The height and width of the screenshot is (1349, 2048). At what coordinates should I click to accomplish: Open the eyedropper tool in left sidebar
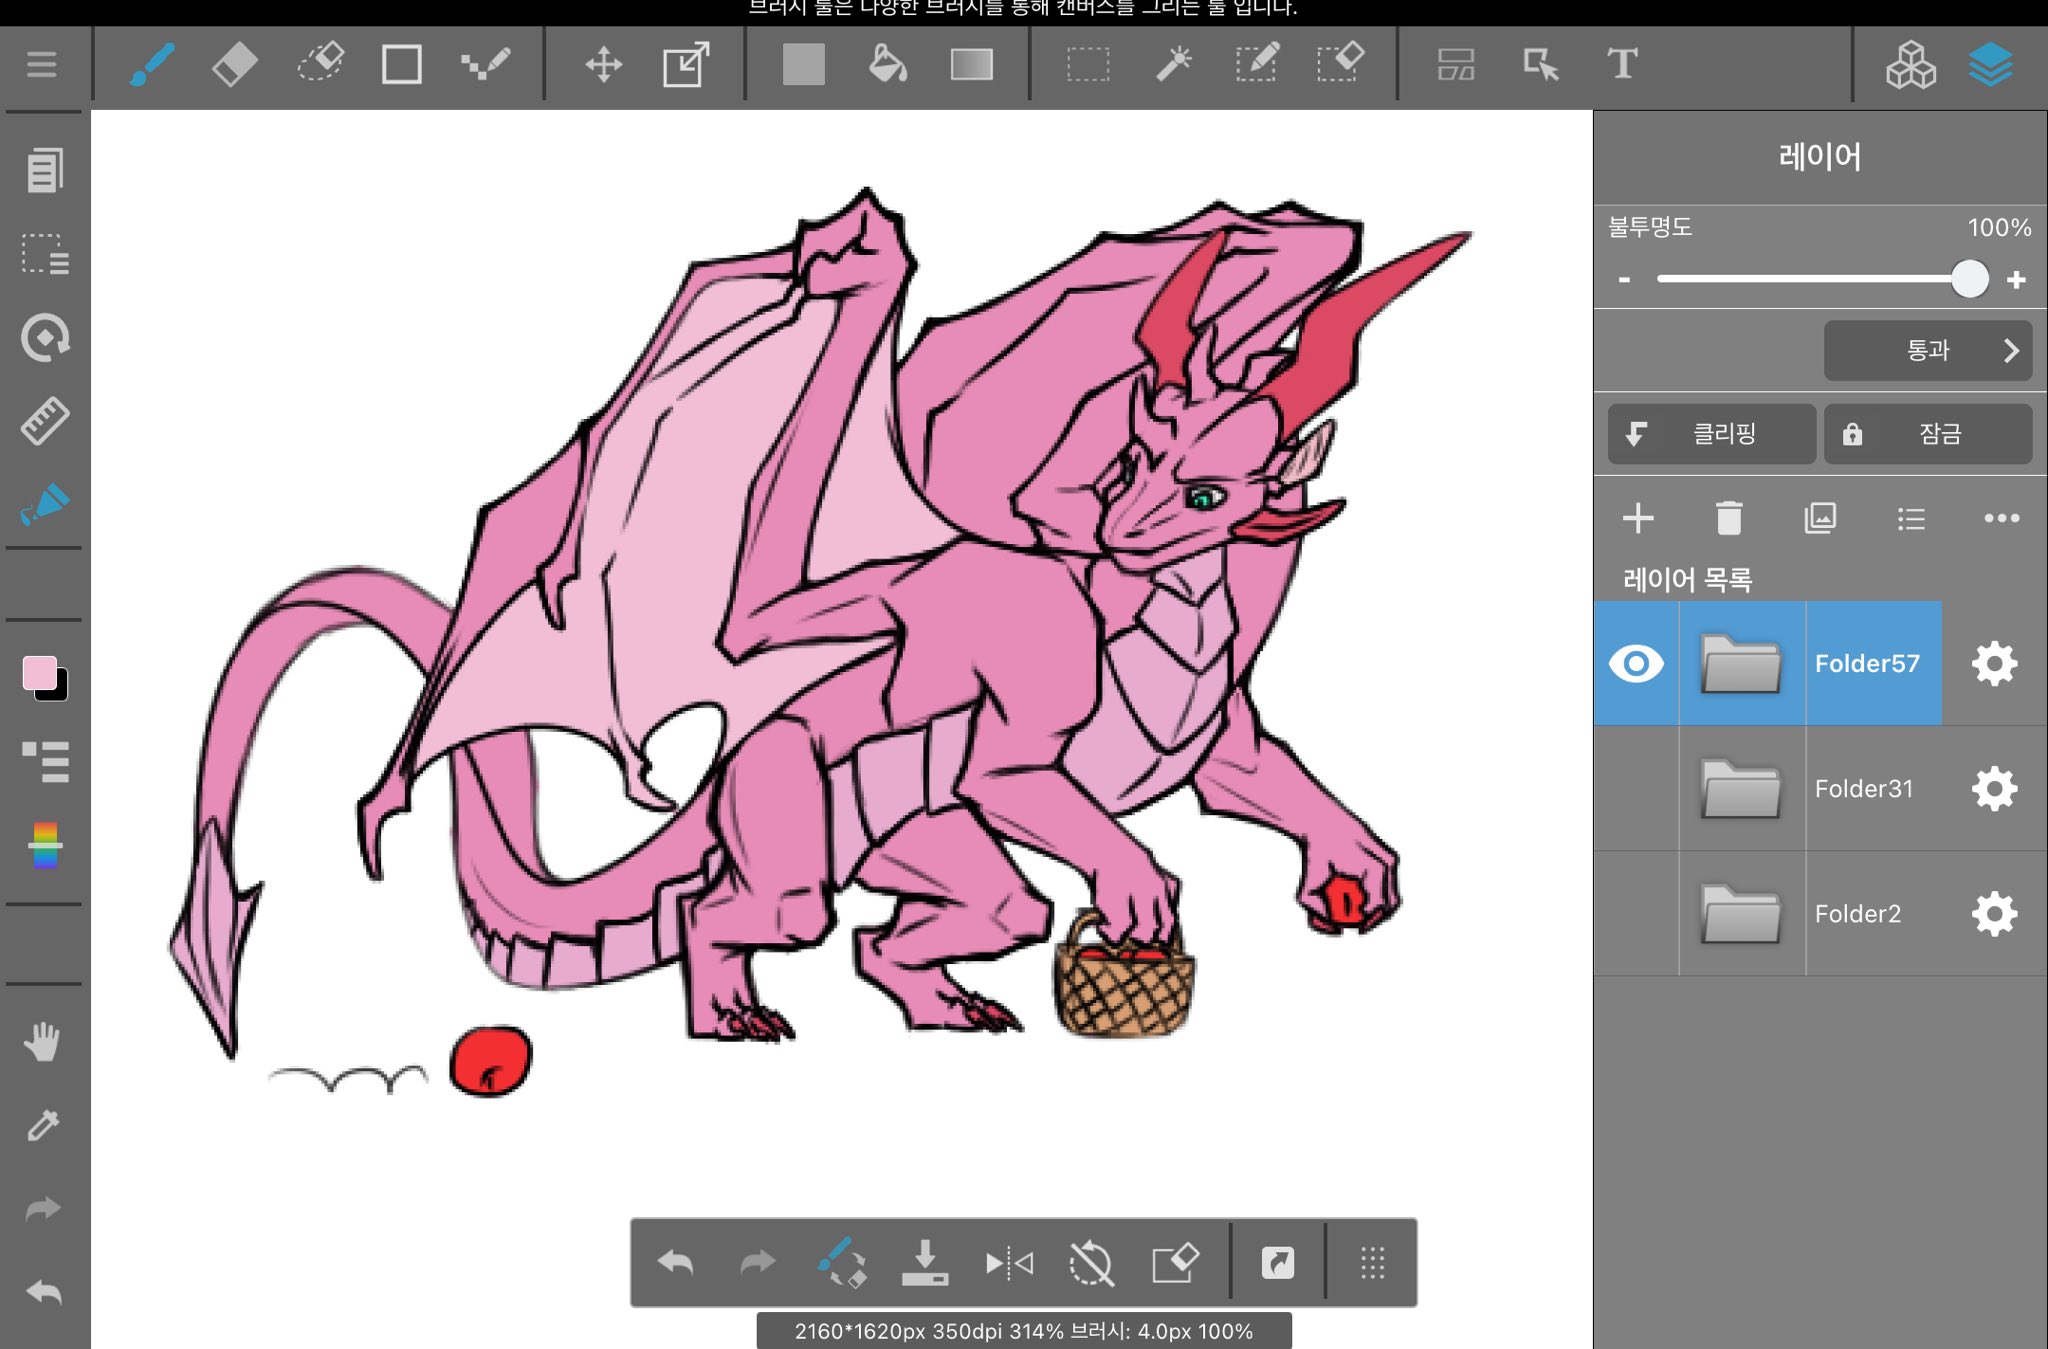click(x=43, y=1126)
